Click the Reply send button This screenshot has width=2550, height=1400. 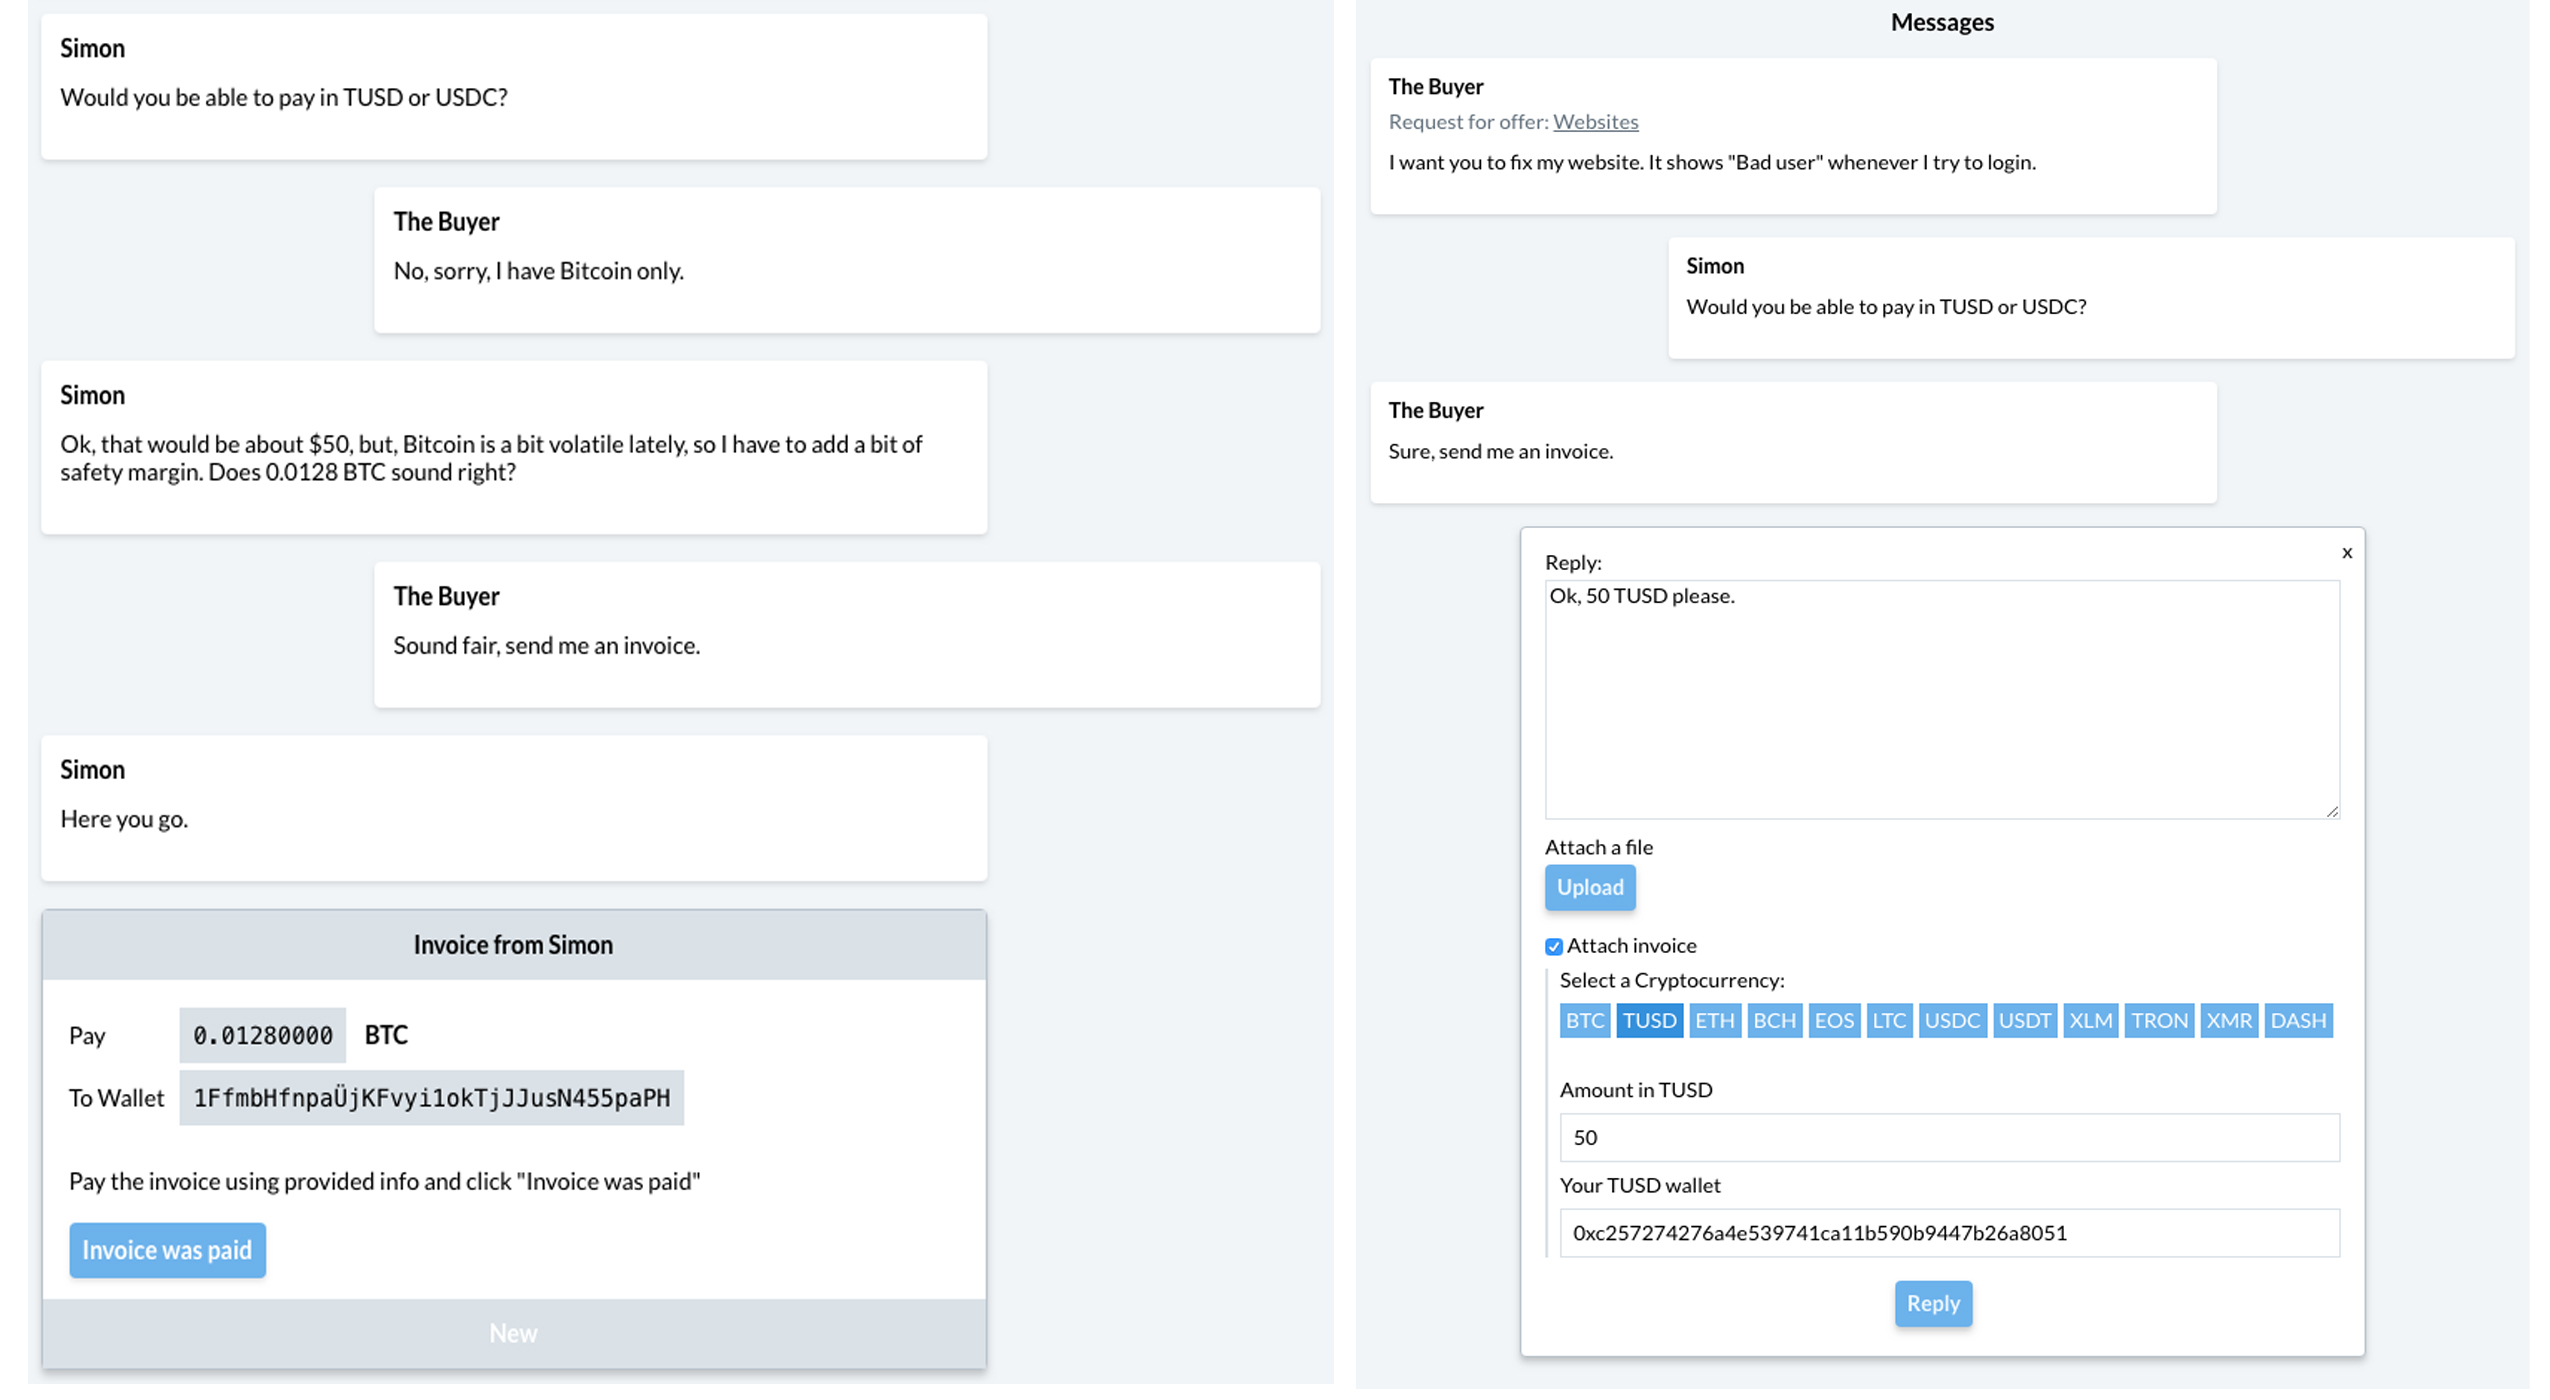click(1931, 1303)
